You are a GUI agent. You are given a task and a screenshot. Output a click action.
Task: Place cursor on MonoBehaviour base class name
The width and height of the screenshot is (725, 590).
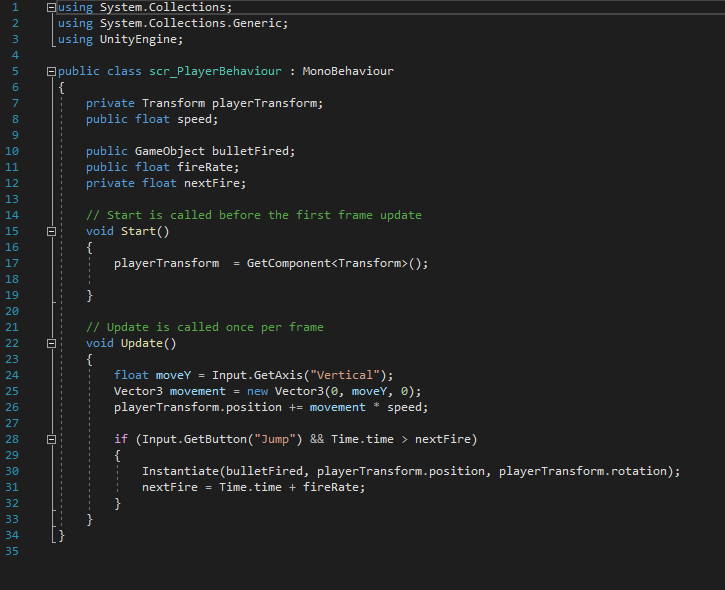[348, 71]
